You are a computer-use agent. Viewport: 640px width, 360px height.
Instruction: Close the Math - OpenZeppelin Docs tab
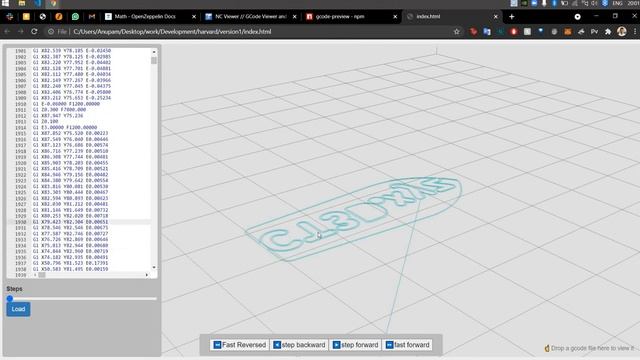click(x=194, y=17)
